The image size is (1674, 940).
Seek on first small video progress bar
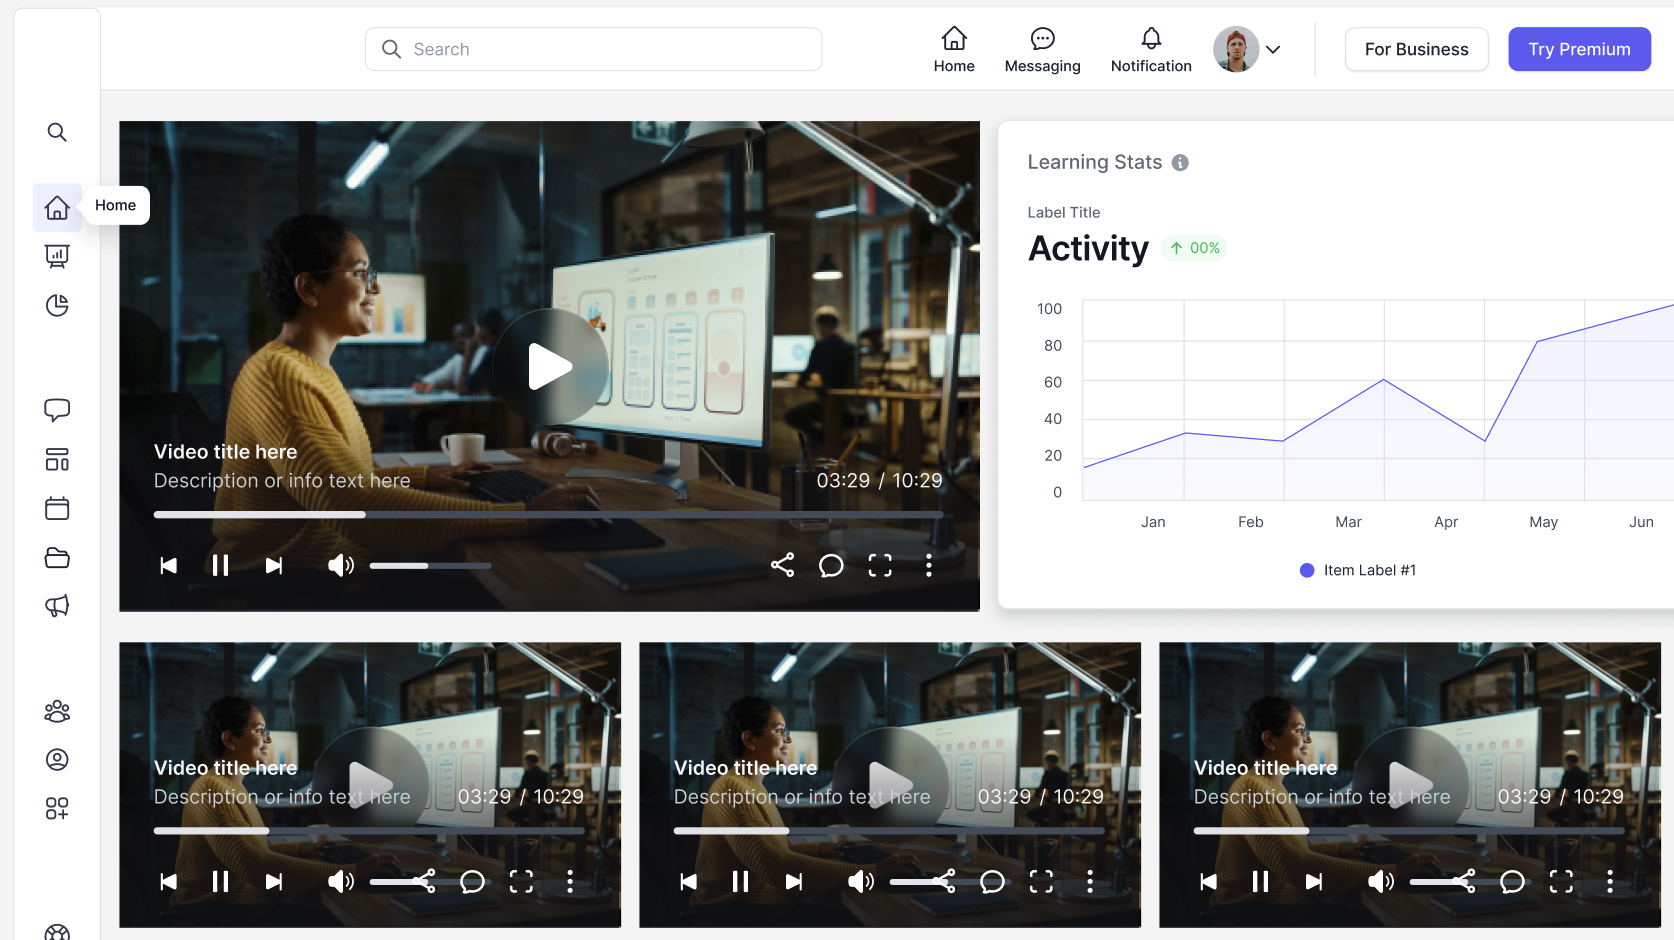pos(369,830)
